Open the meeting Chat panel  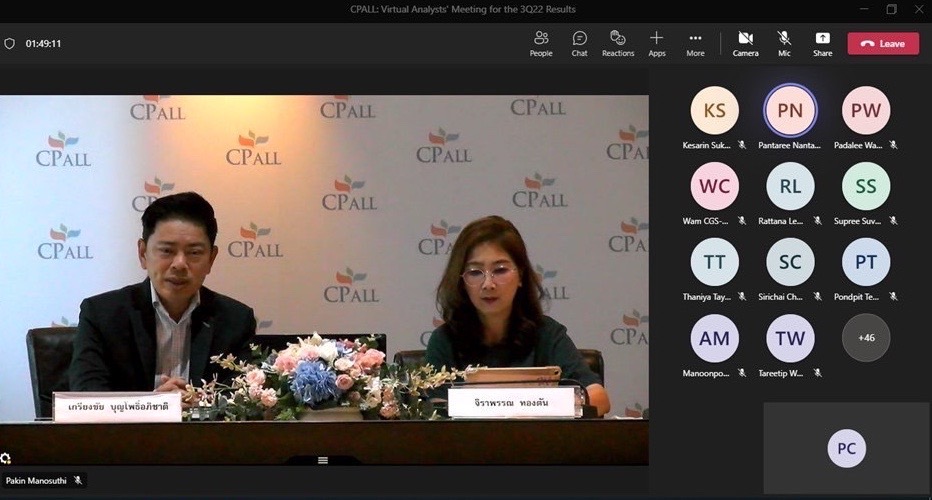(x=579, y=43)
